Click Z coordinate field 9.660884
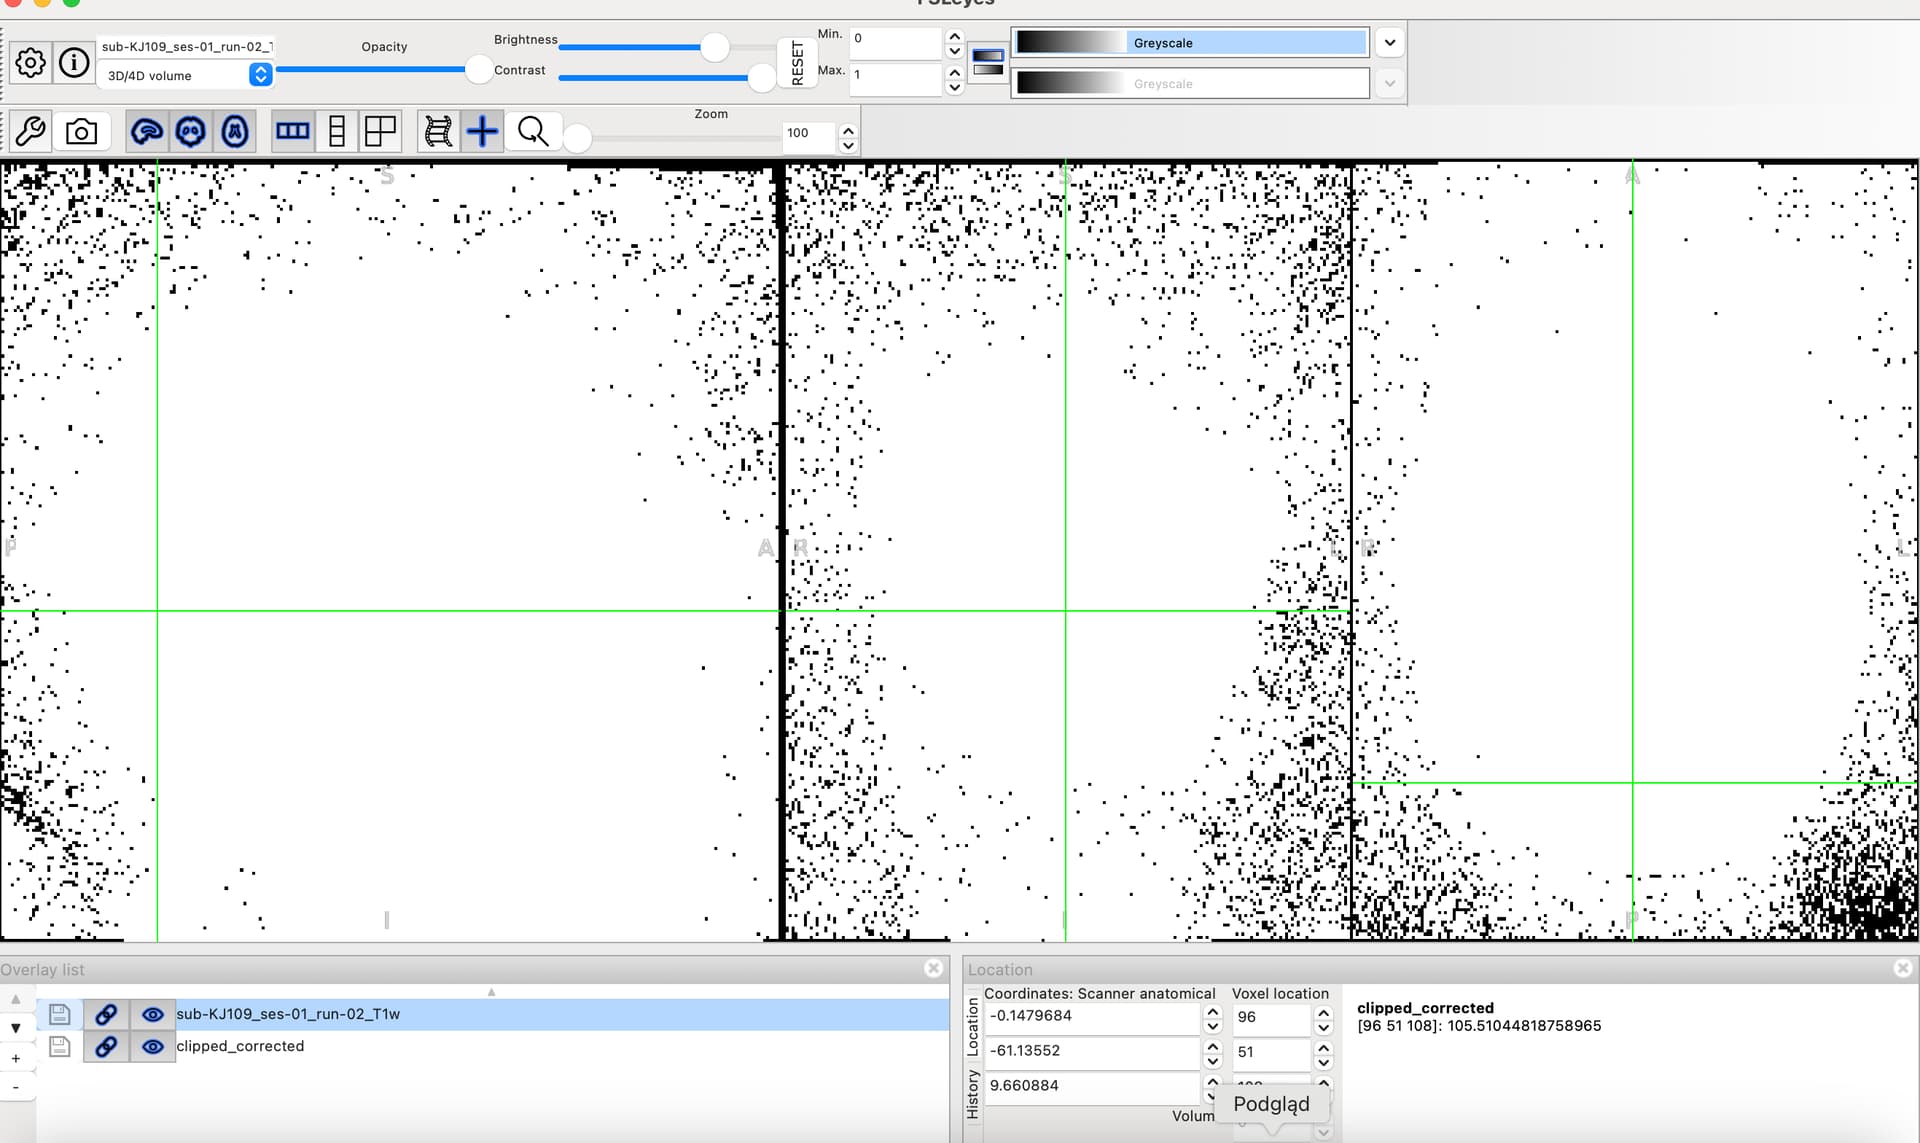This screenshot has width=1920, height=1143. [1092, 1087]
